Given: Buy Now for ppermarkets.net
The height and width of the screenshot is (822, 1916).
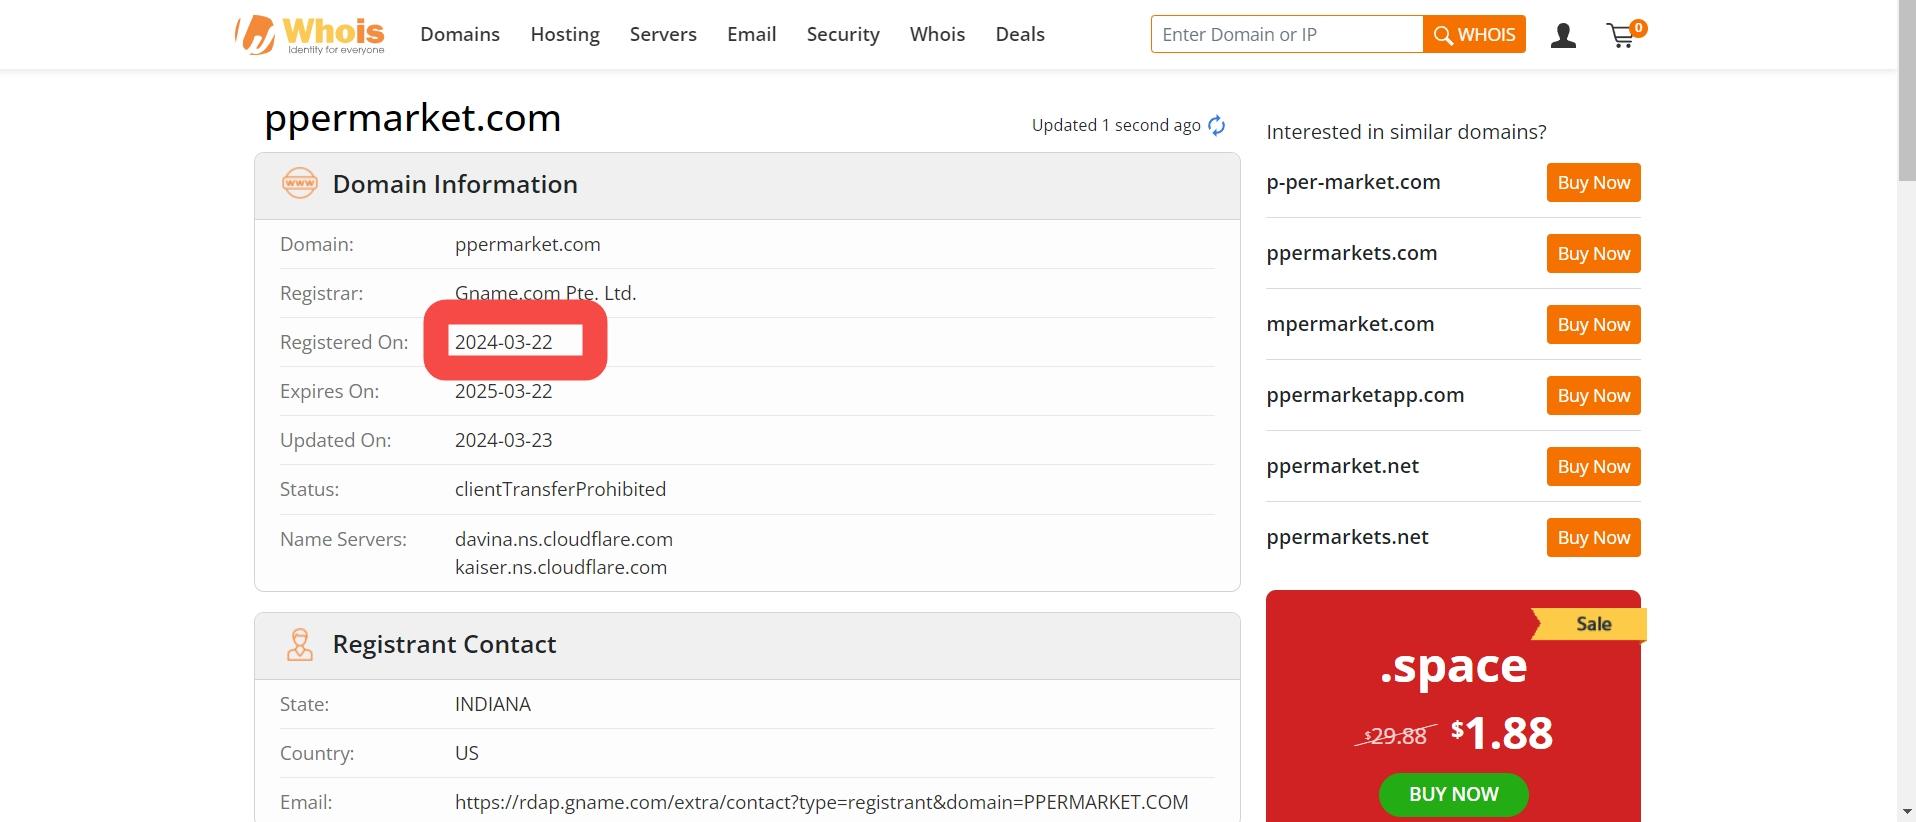Looking at the screenshot, I should (x=1593, y=537).
